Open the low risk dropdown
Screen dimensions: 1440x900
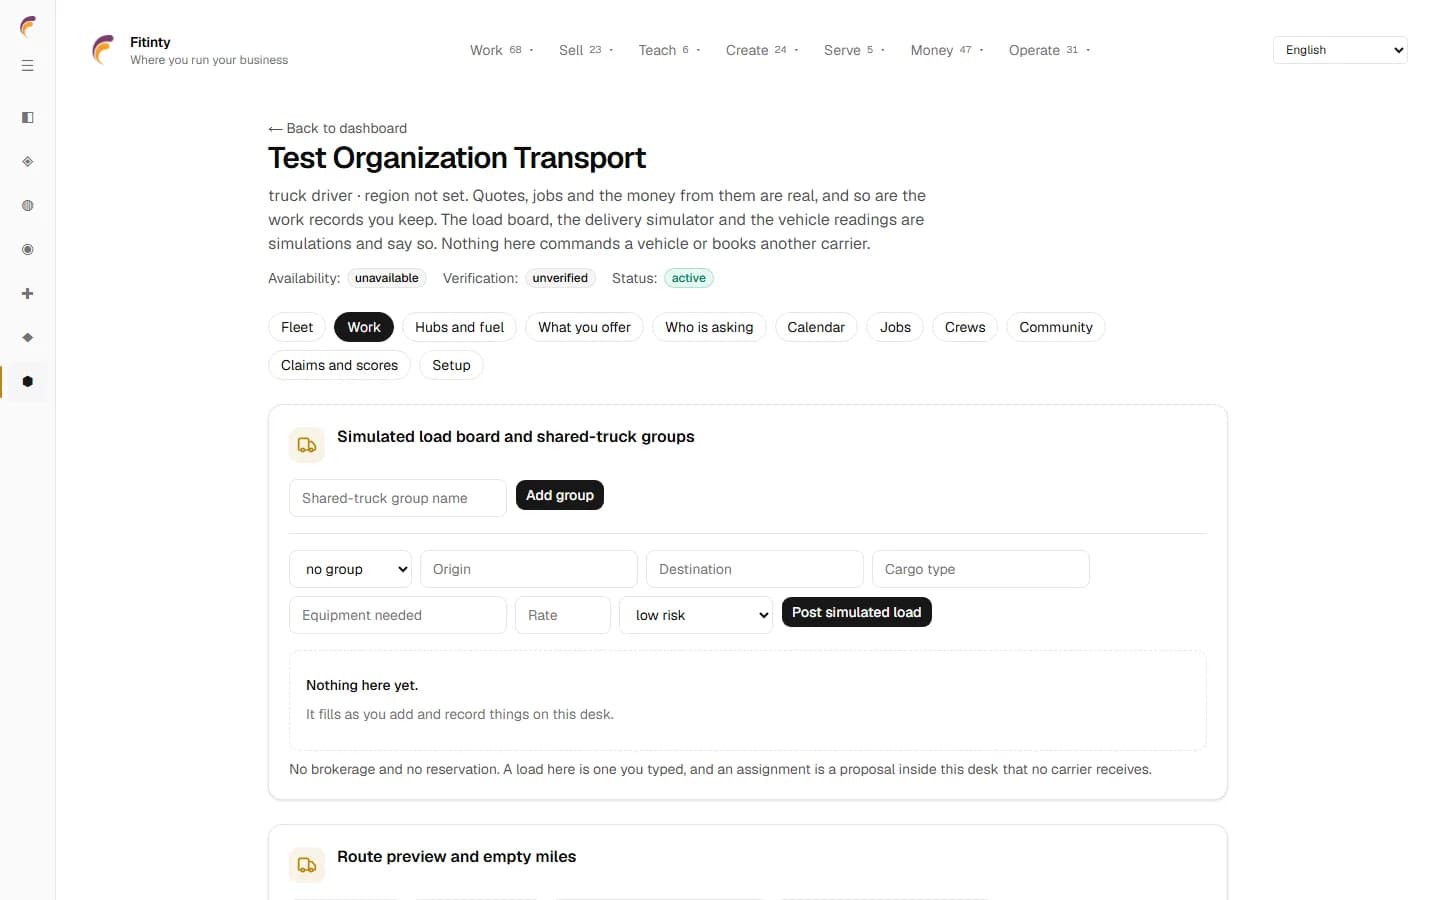tap(696, 615)
